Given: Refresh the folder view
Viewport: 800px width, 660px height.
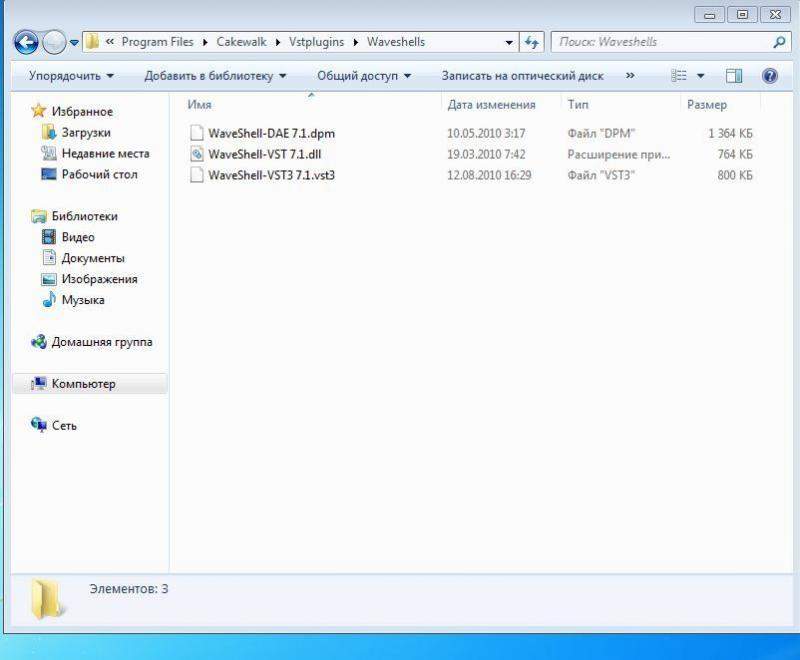Looking at the screenshot, I should pos(532,42).
